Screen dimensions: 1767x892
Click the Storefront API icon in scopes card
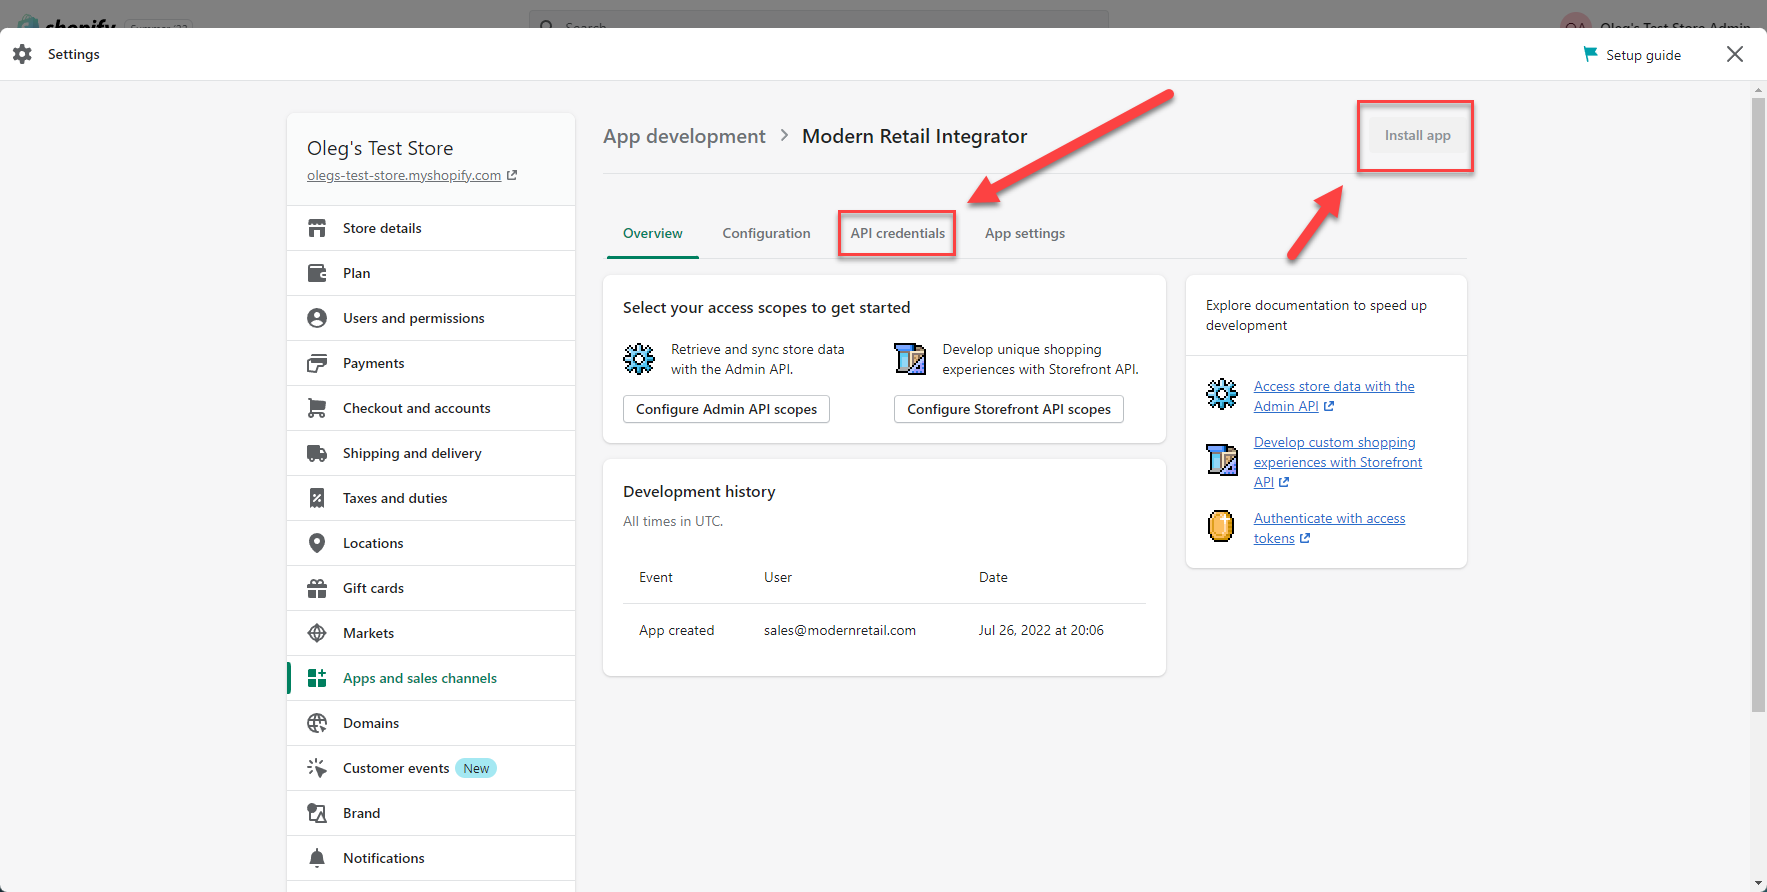coord(910,358)
